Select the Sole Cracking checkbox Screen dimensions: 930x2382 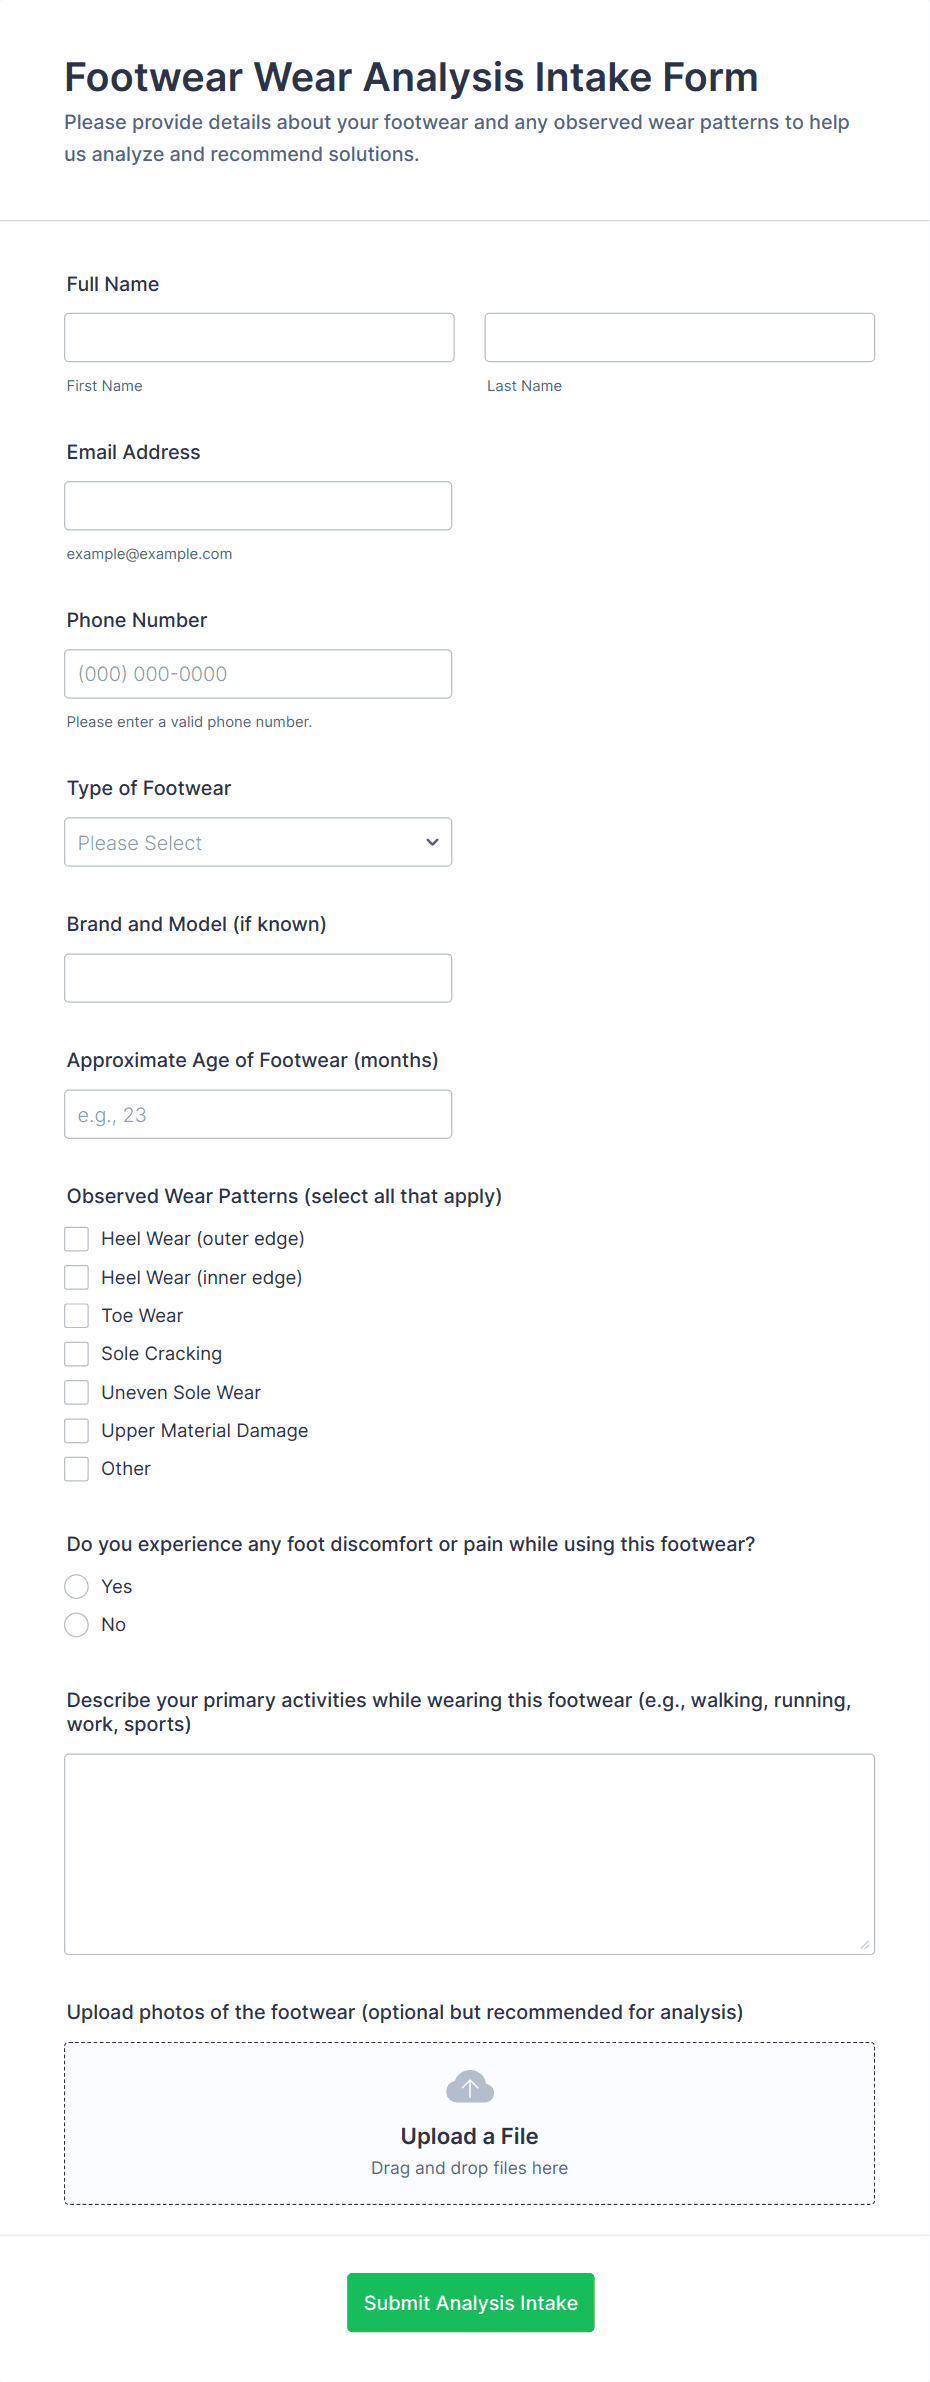(77, 1354)
